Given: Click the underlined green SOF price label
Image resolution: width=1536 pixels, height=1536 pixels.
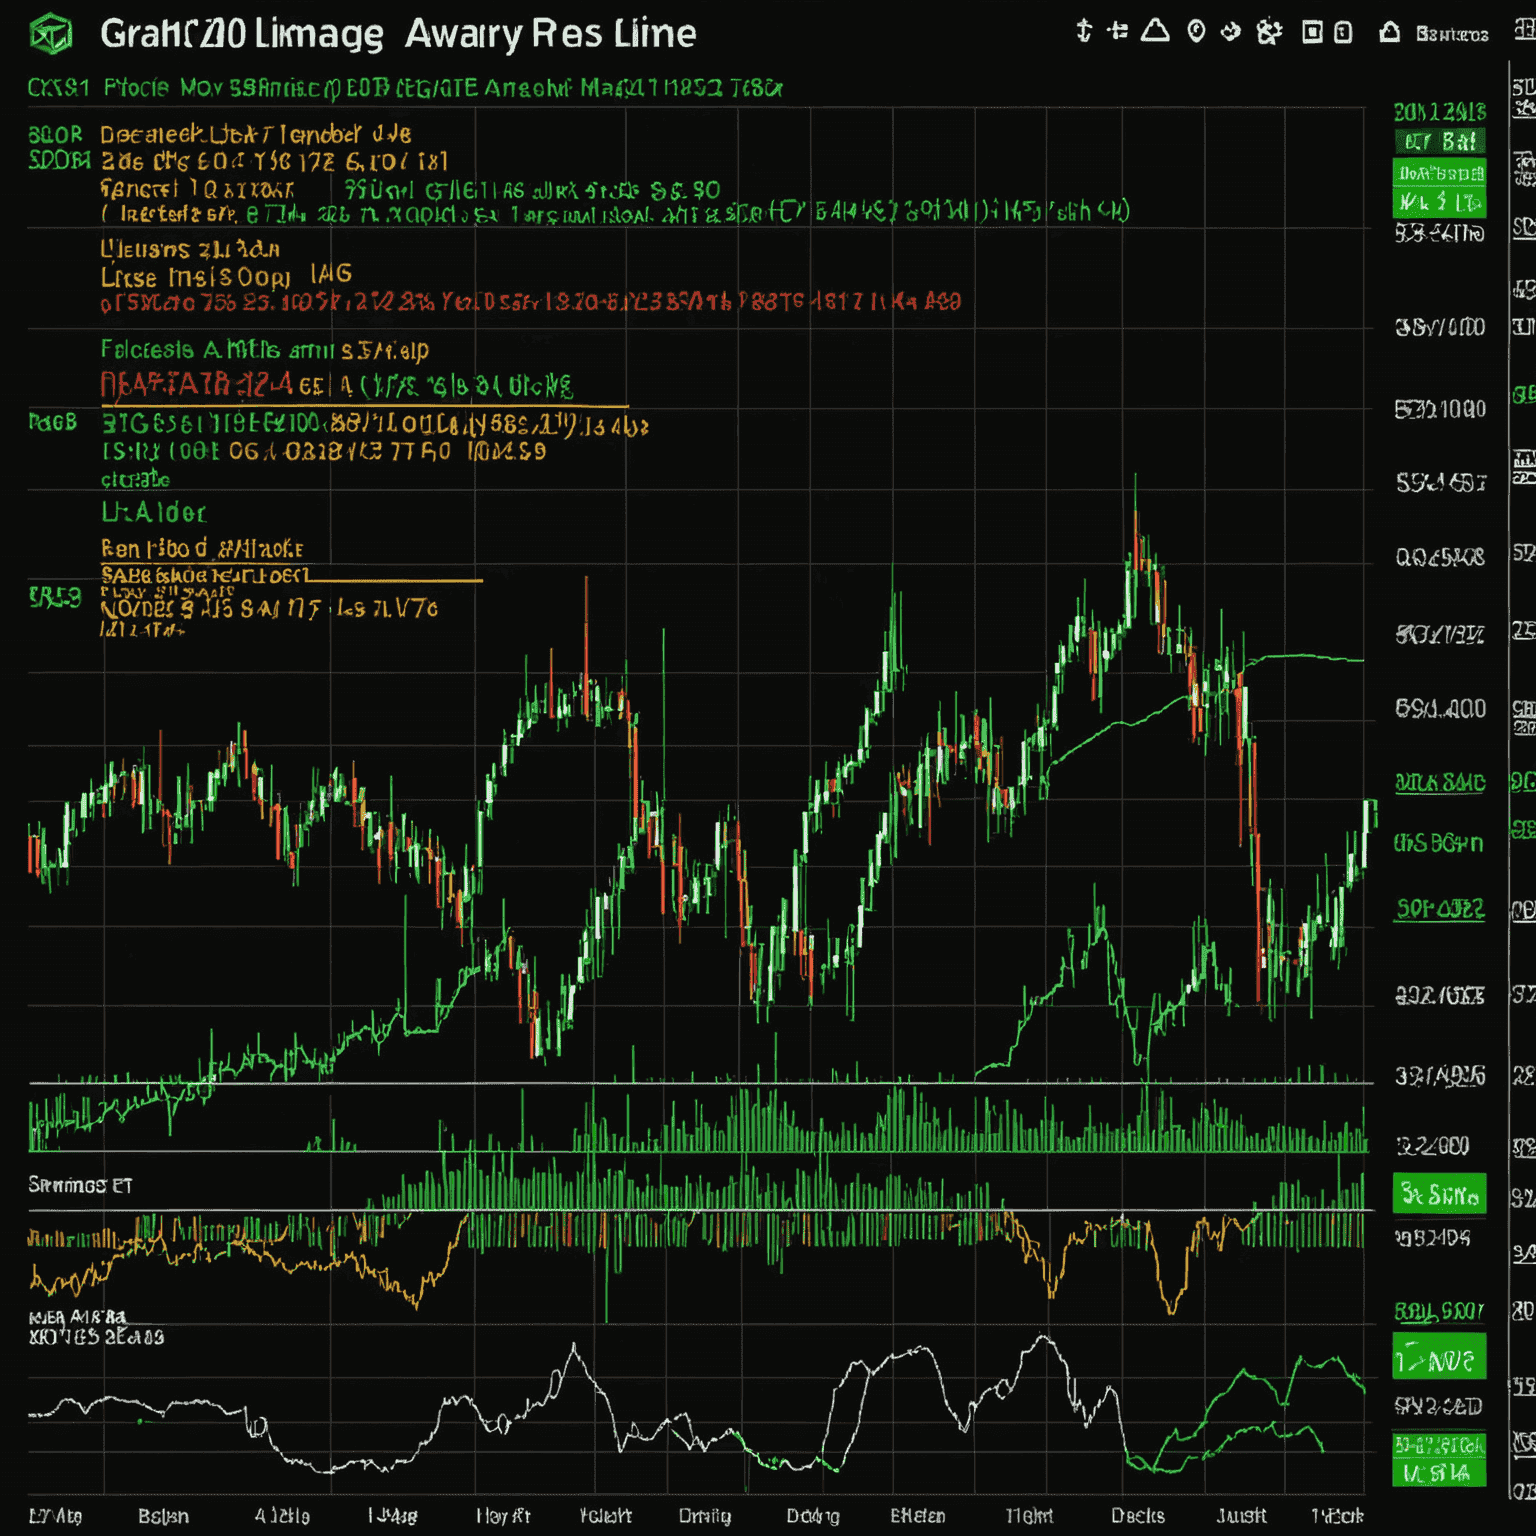Looking at the screenshot, I should coord(1440,908).
